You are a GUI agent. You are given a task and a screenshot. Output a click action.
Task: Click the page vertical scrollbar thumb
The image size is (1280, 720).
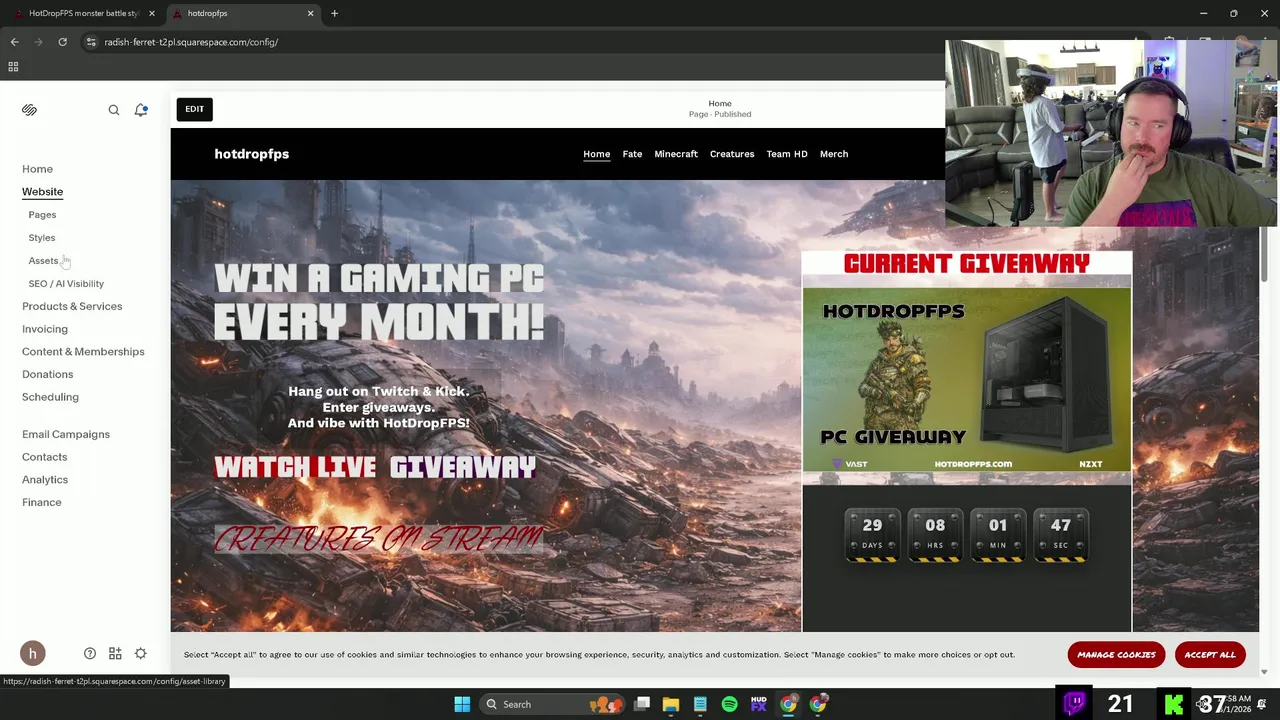(x=1264, y=255)
